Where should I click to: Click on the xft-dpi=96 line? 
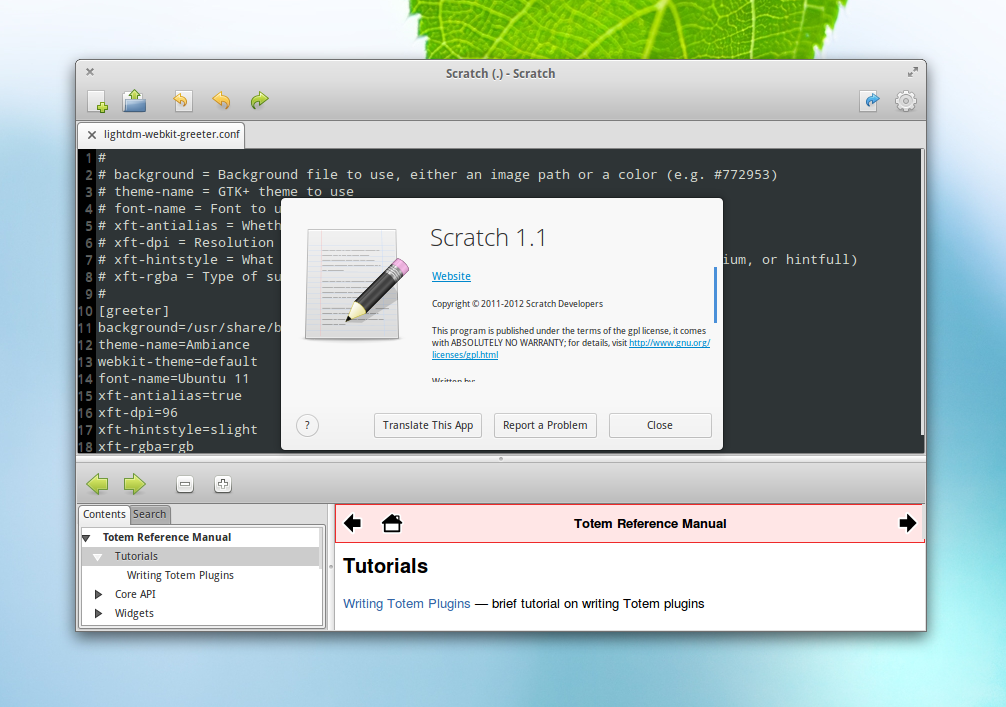pos(137,413)
